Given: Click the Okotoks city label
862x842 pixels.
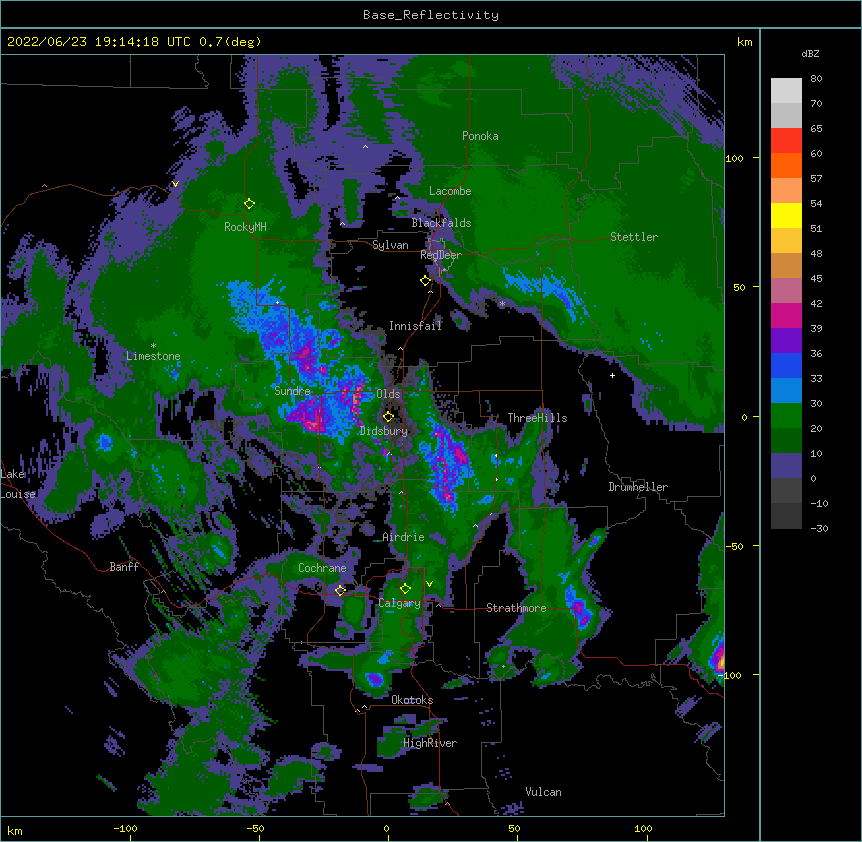Looking at the screenshot, I should click(x=412, y=700).
